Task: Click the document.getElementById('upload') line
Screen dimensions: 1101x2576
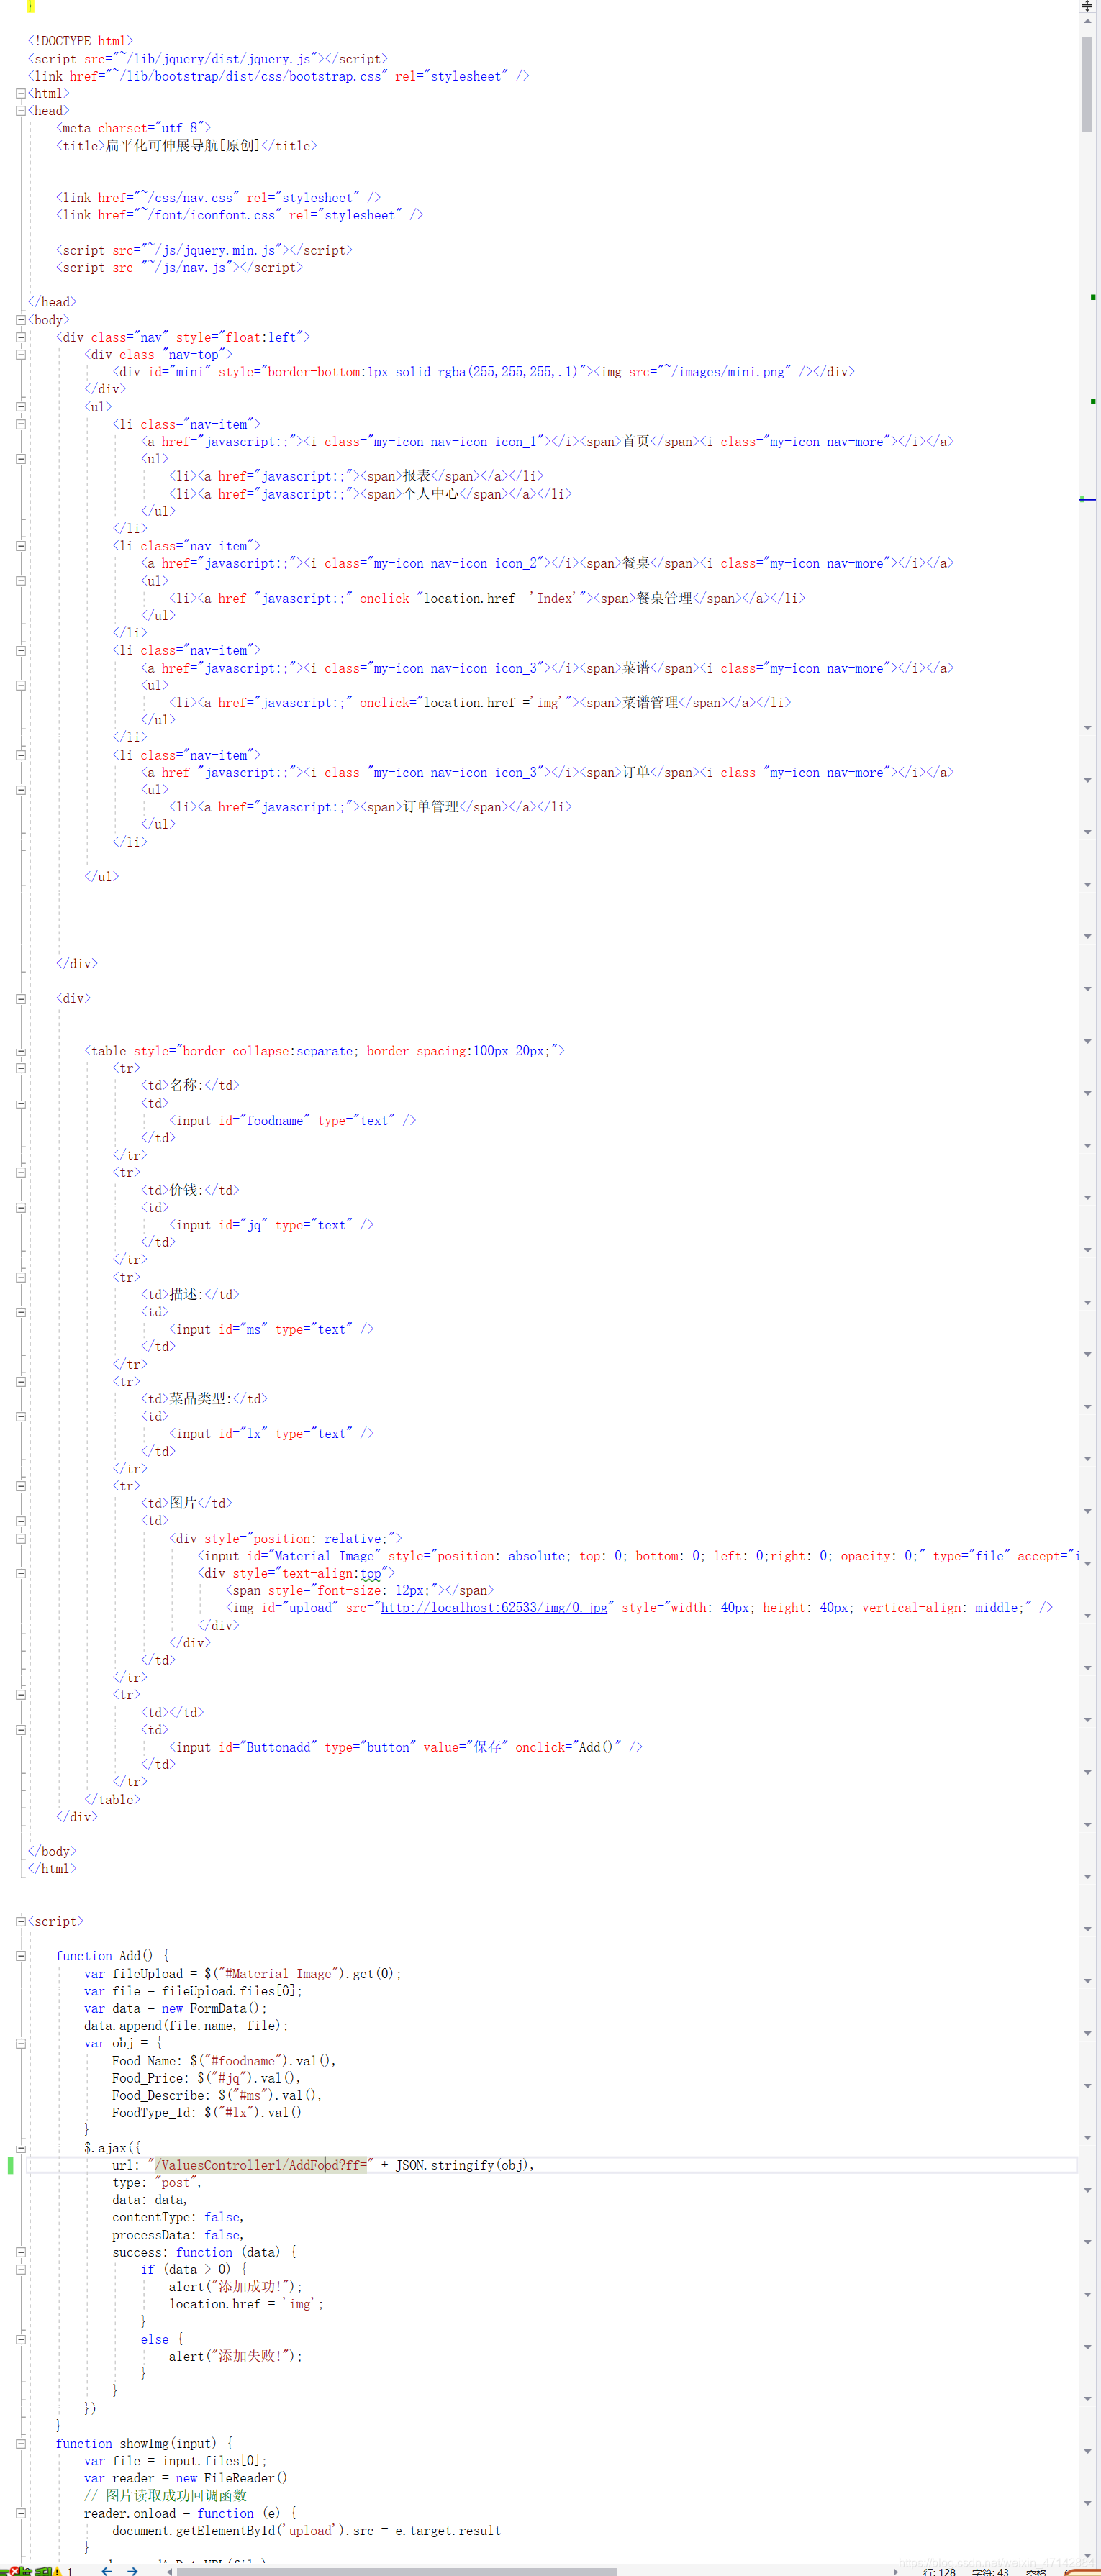Action: click(306, 2530)
